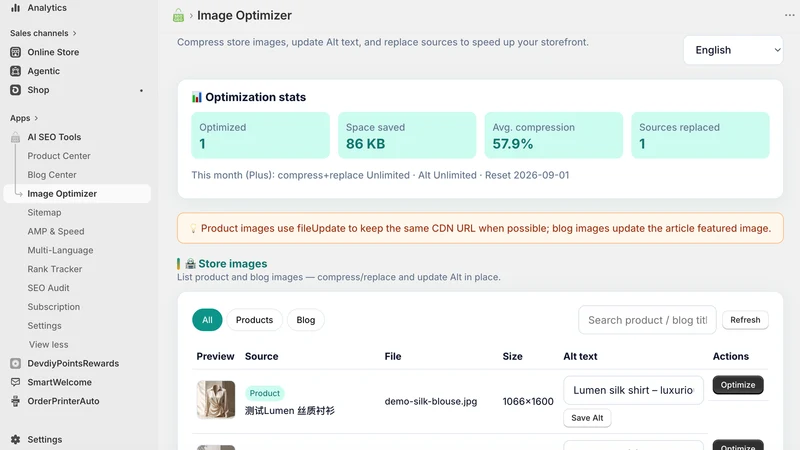Click the Settings gear icon

(15, 439)
